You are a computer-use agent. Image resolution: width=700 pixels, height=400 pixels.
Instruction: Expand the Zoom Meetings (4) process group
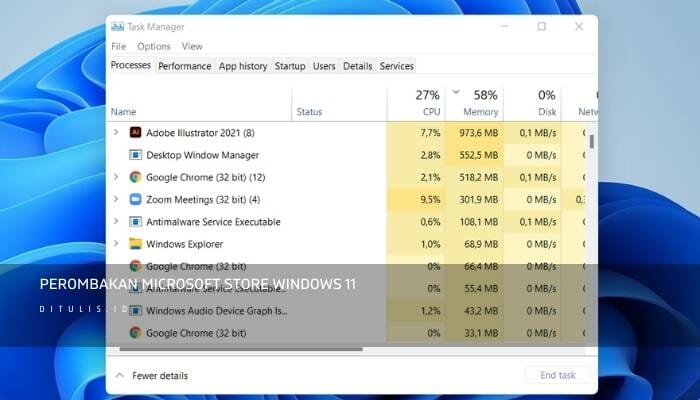pos(116,199)
